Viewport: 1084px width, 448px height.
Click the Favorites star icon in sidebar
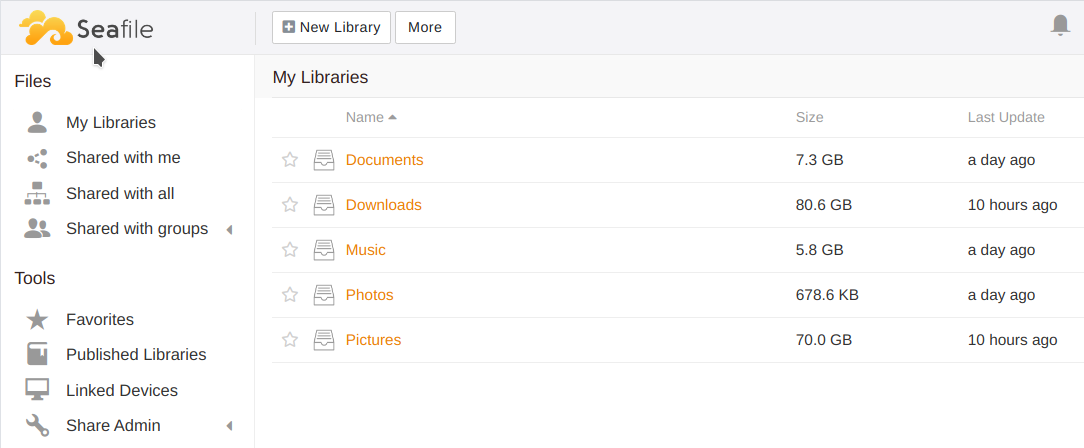37,319
